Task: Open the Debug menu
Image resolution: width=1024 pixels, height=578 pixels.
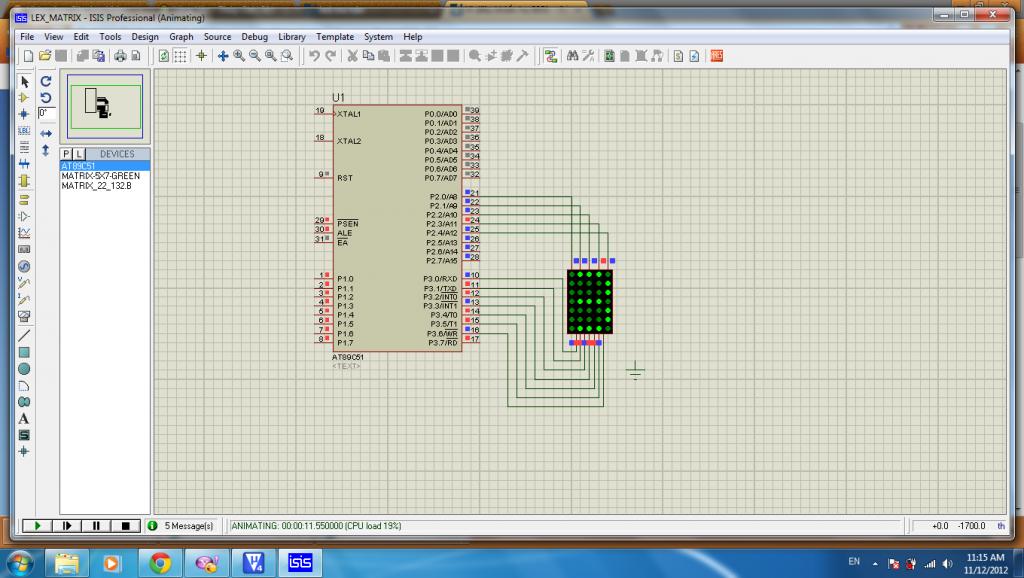Action: [x=255, y=37]
